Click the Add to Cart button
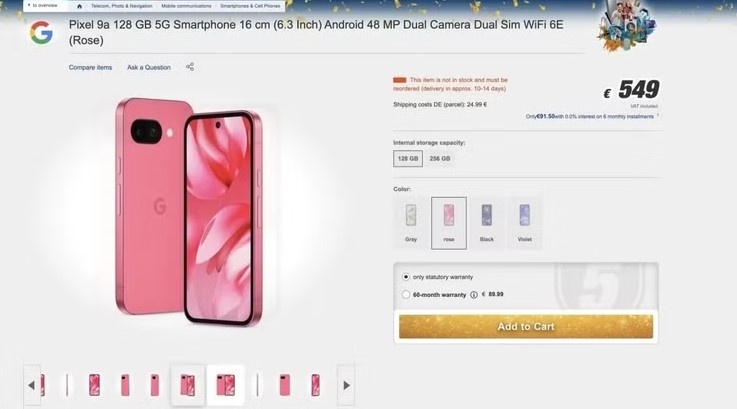The height and width of the screenshot is (409, 737). (x=526, y=326)
